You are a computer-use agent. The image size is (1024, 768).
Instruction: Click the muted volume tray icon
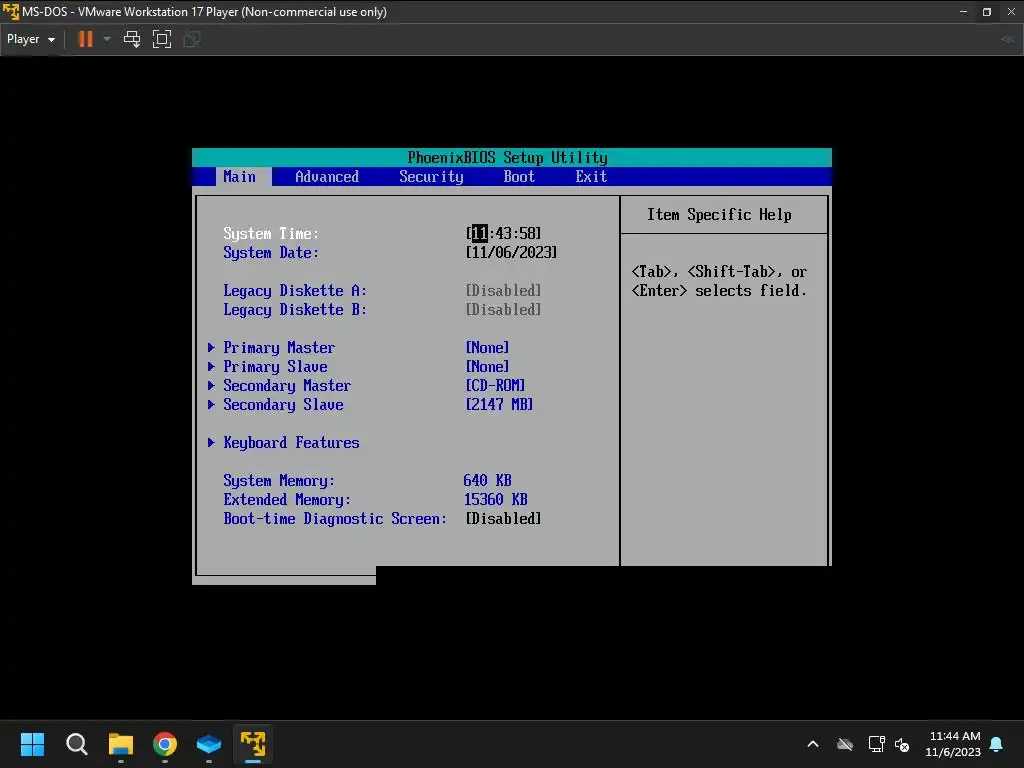coord(902,744)
